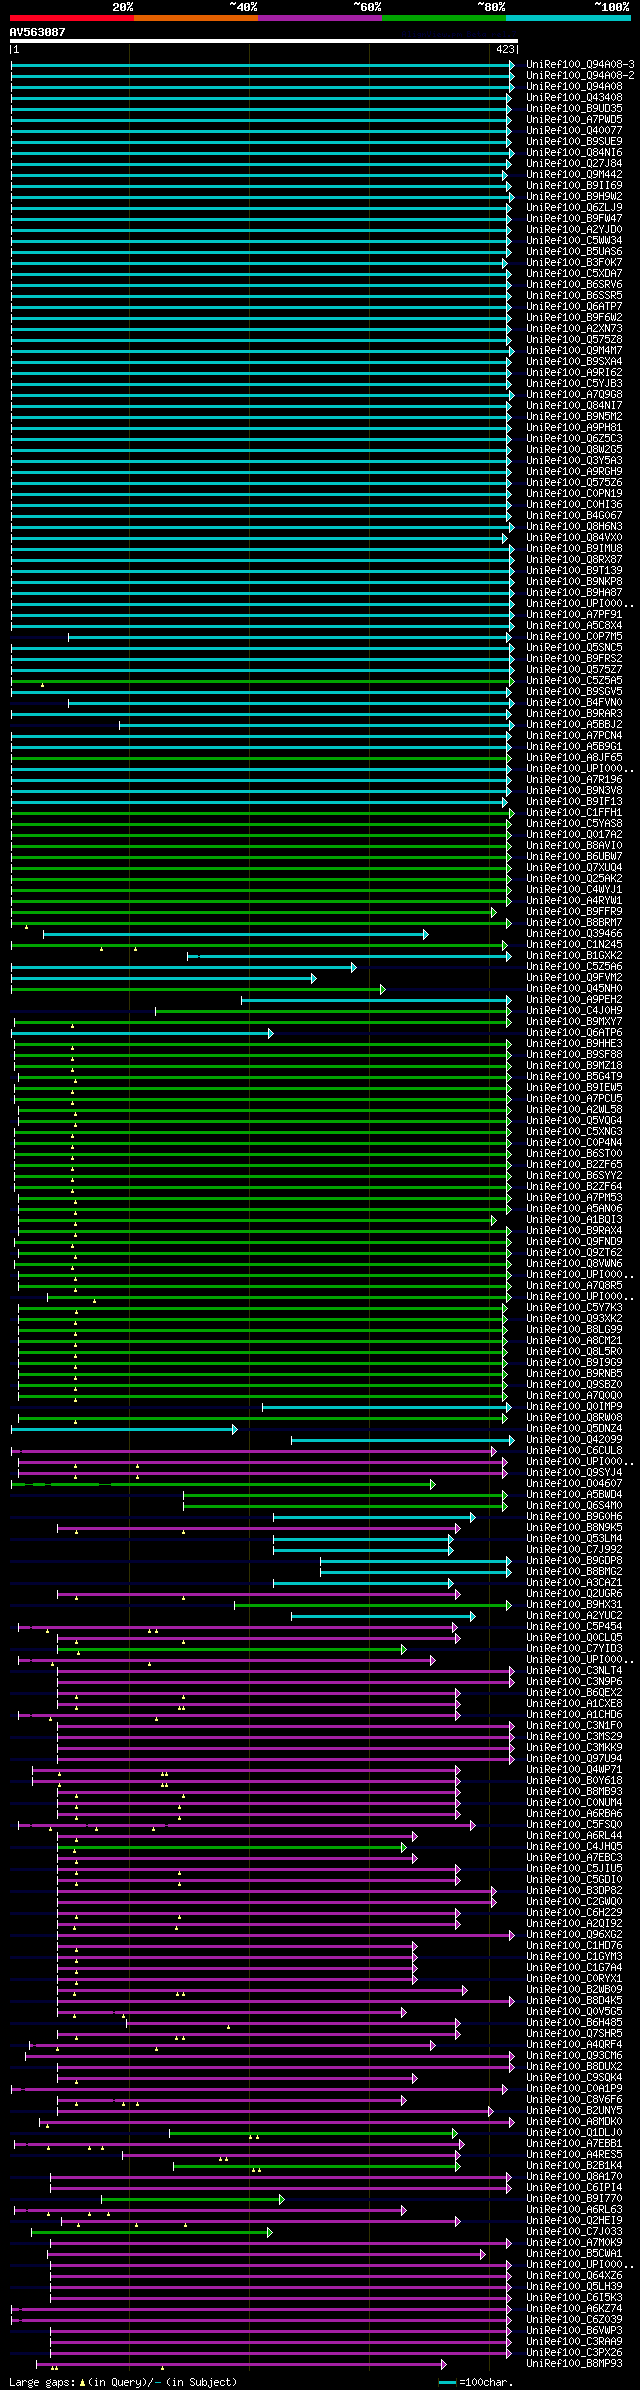Click the orange ~40% identity legend bar
The image size is (640, 2390).
click(x=196, y=18)
